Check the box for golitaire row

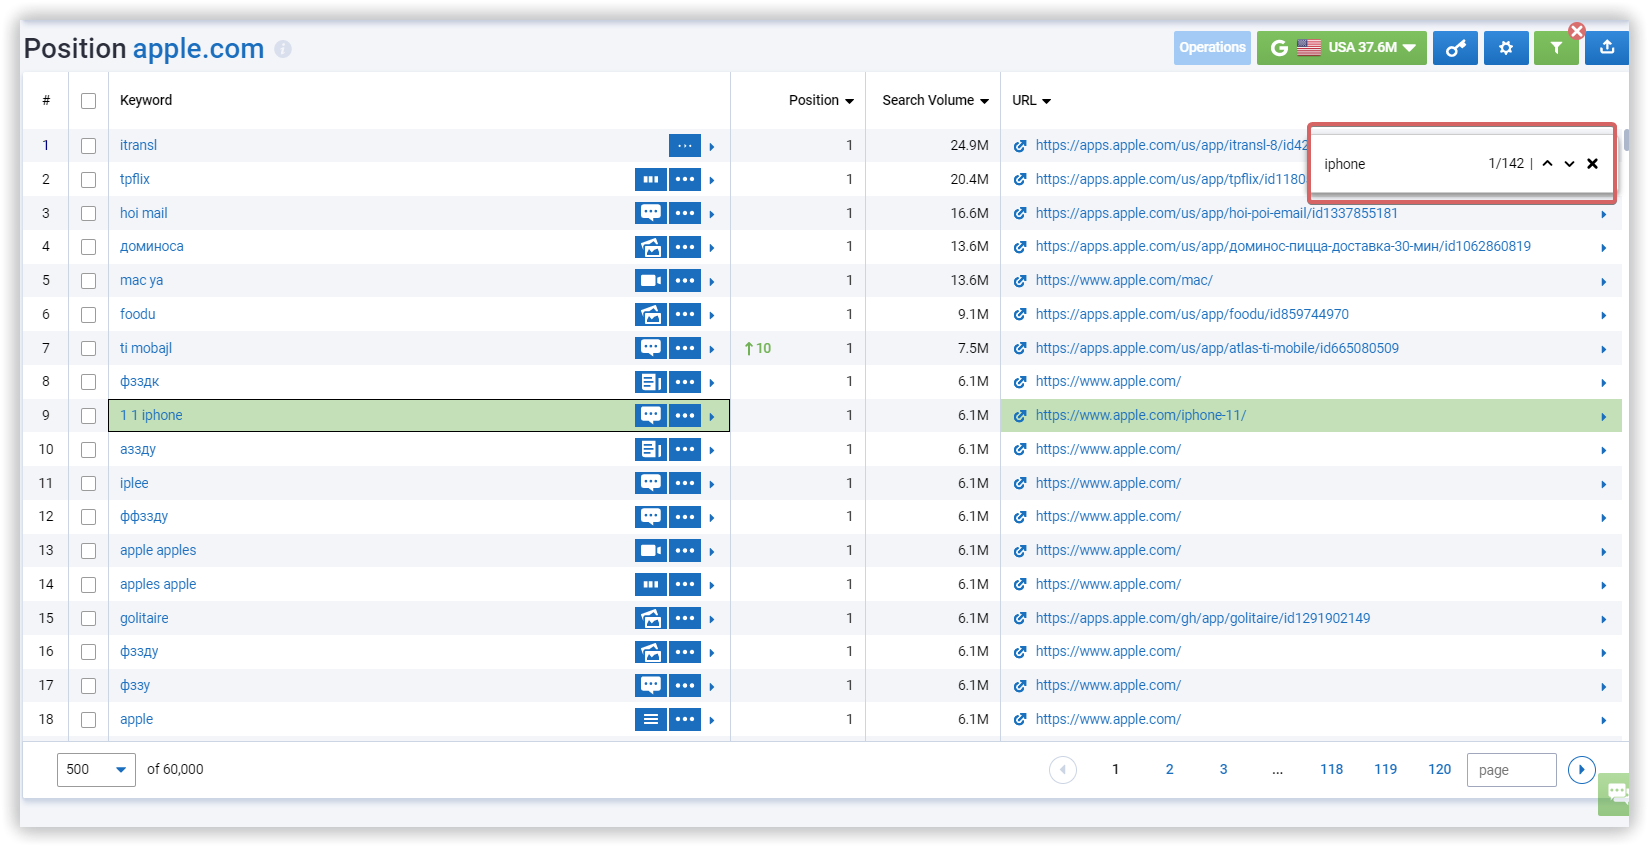(x=88, y=619)
